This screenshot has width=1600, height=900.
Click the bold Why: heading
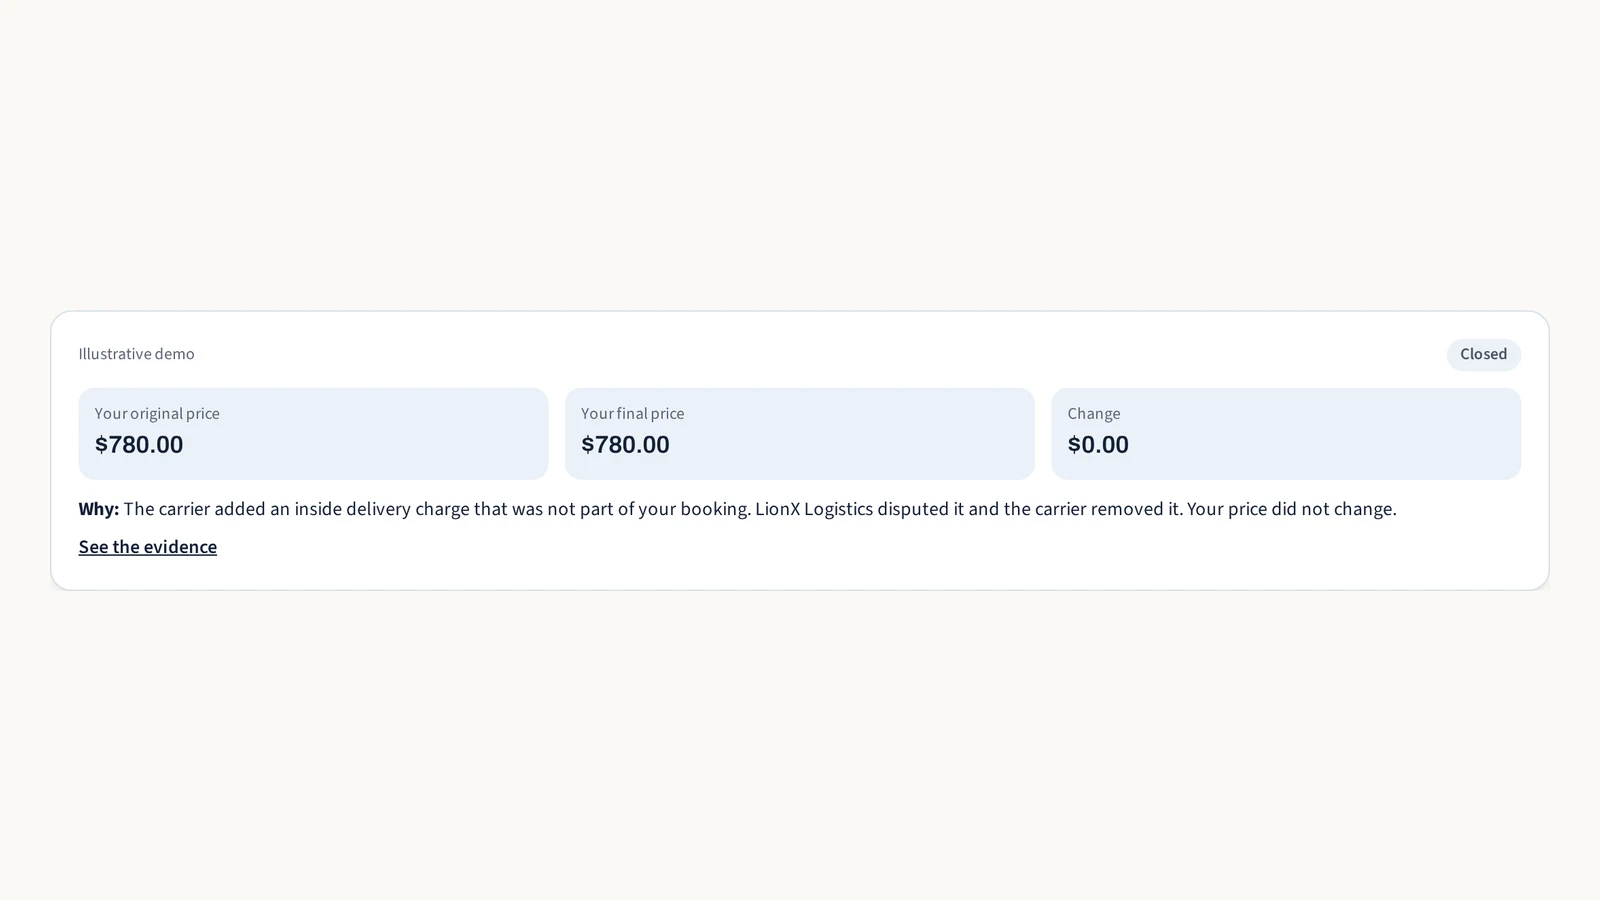point(98,509)
